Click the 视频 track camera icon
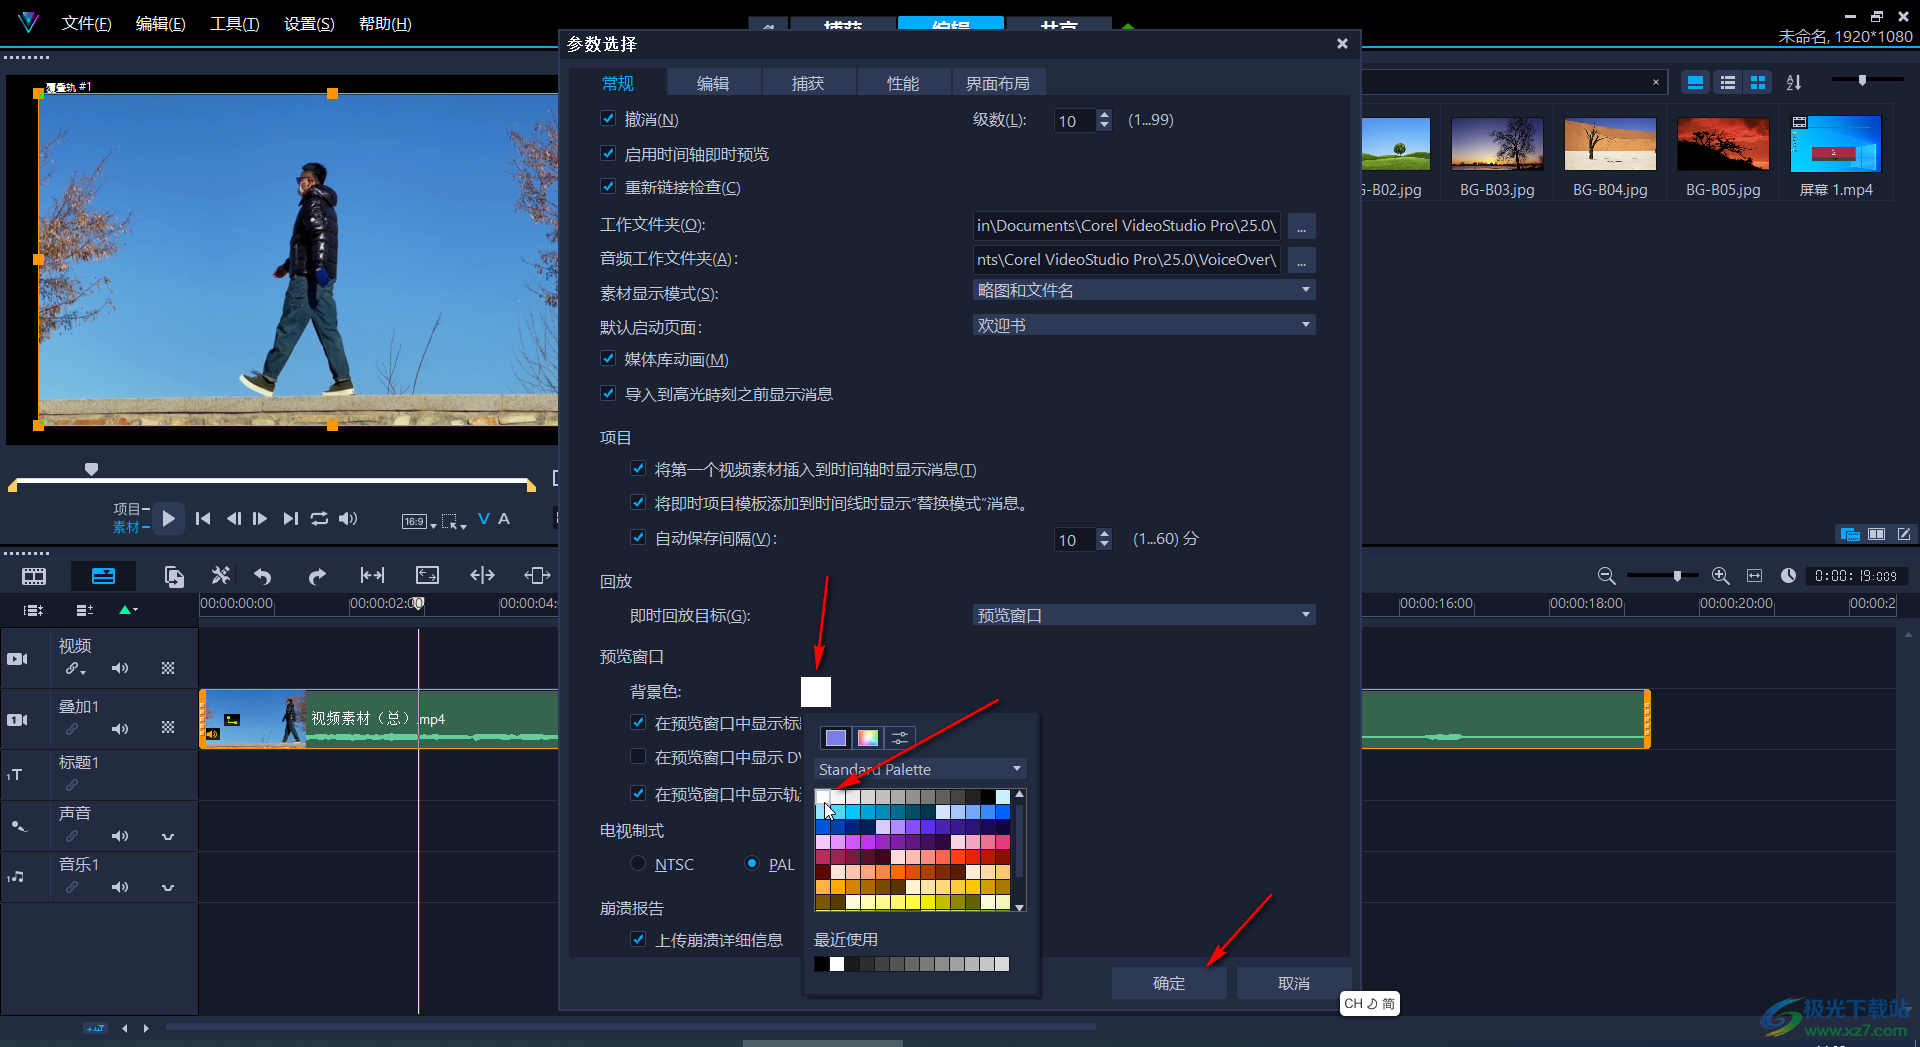Viewport: 1920px width, 1047px height. point(18,659)
